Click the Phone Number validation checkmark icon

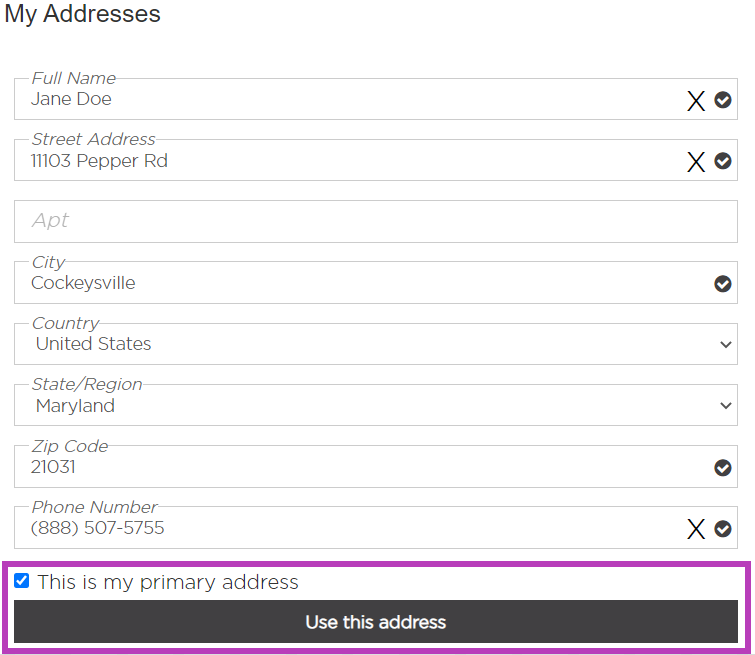point(723,529)
